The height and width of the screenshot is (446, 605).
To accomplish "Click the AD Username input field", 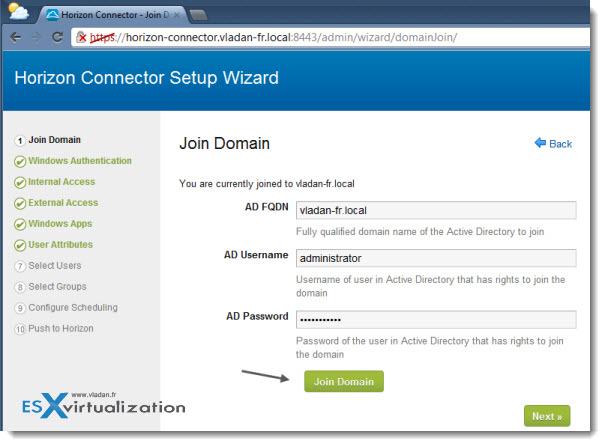I will (436, 258).
